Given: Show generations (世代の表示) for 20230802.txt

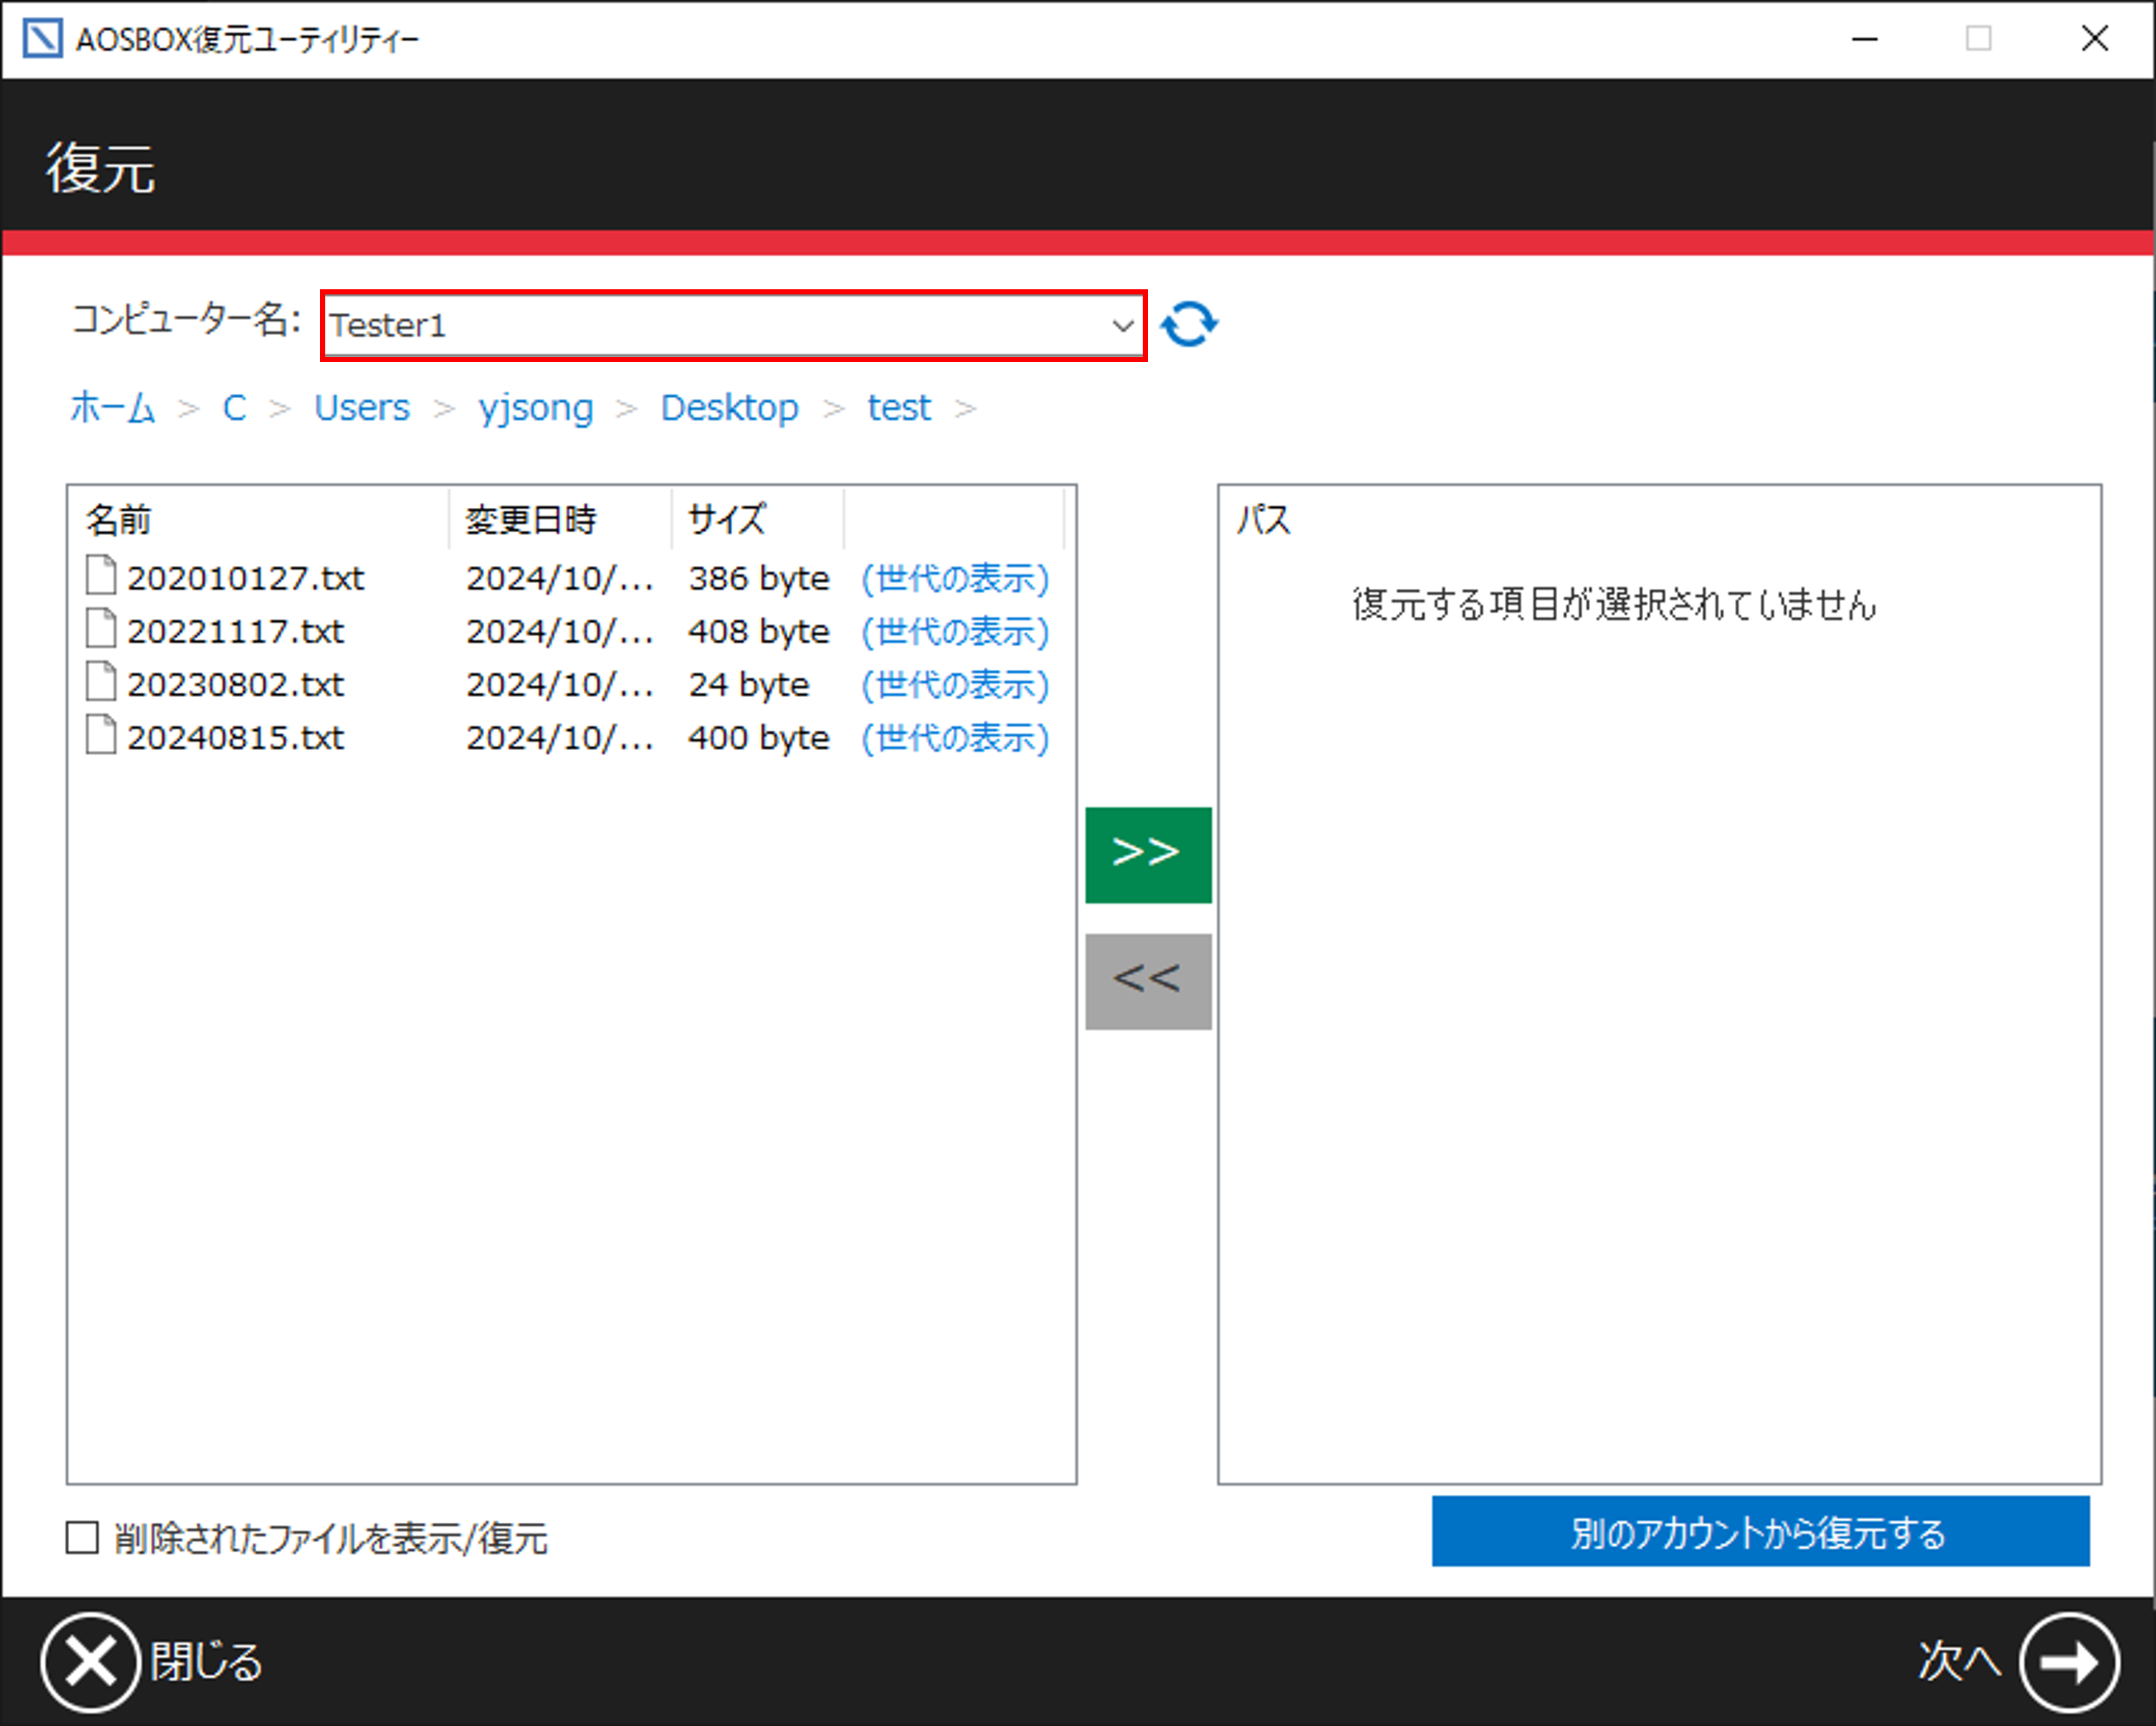Looking at the screenshot, I should tap(955, 684).
